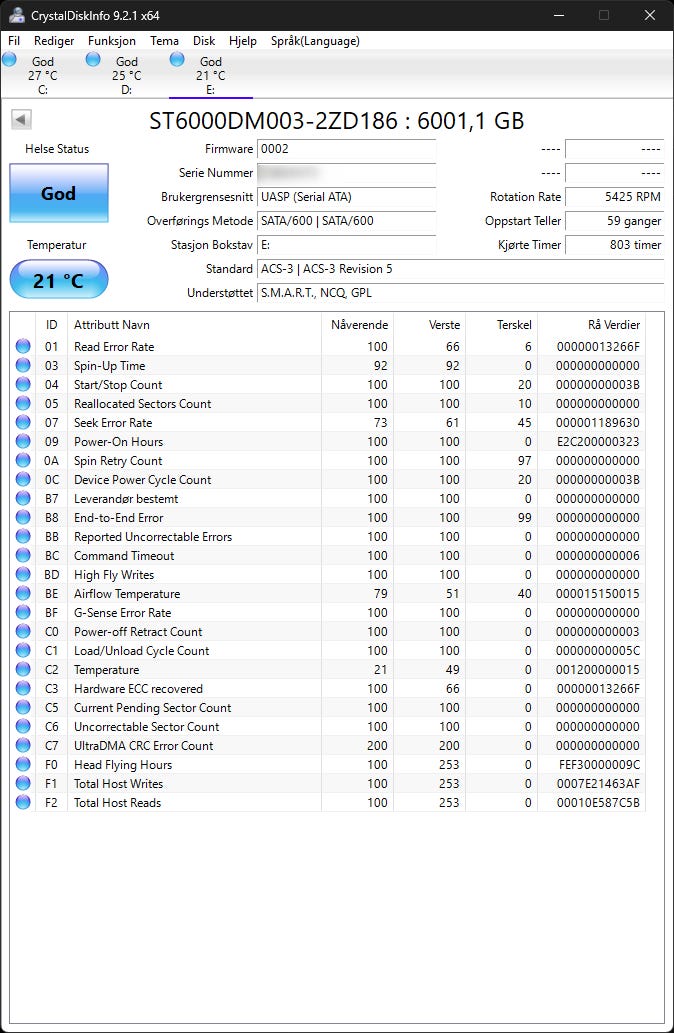Select the Leverandør bestemt attribute row

click(x=327, y=498)
